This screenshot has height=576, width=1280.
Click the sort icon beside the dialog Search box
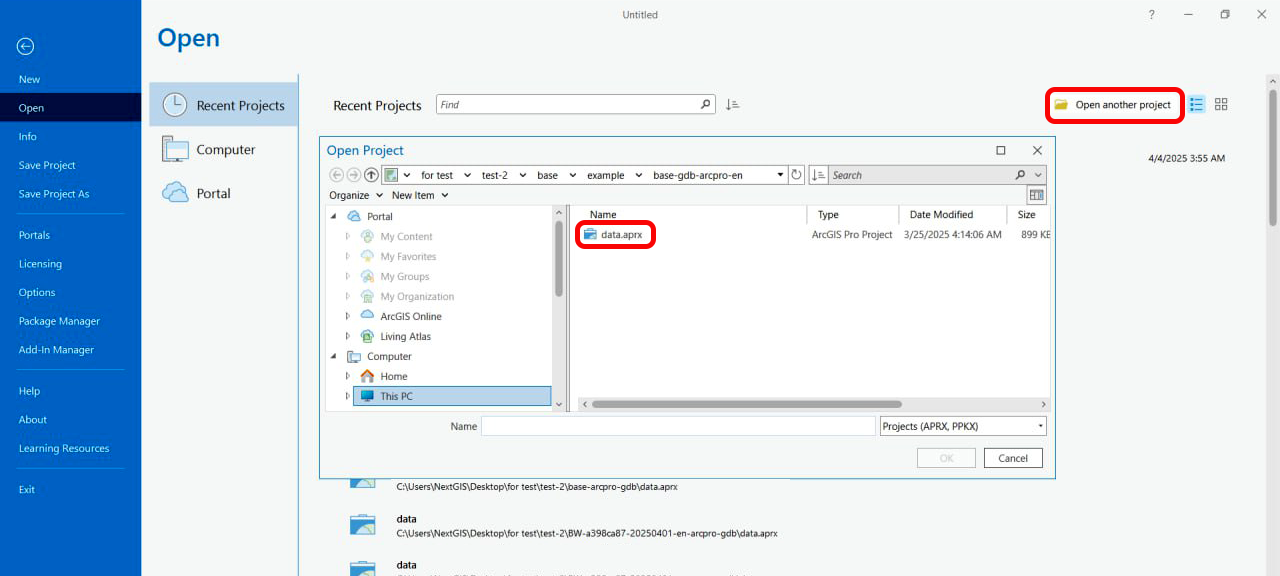[x=819, y=175]
